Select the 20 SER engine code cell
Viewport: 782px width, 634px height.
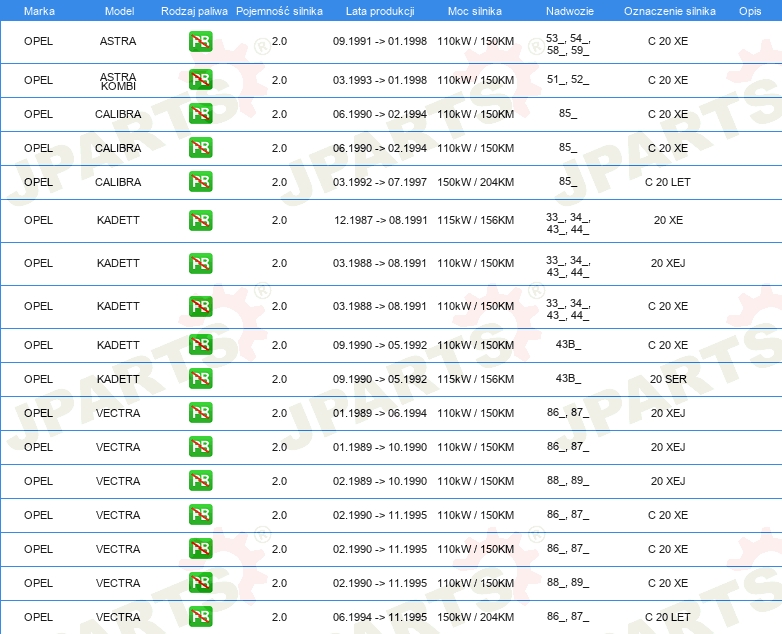click(668, 379)
